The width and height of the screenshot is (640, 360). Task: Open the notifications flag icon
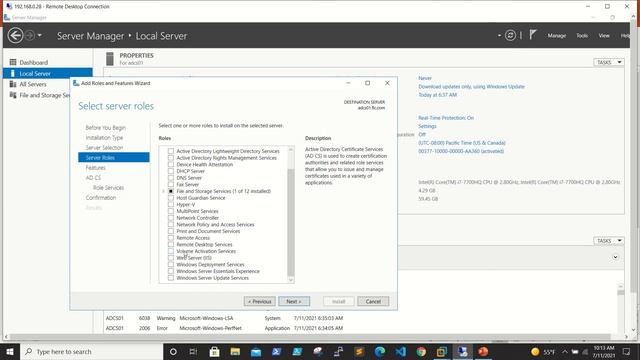click(533, 35)
